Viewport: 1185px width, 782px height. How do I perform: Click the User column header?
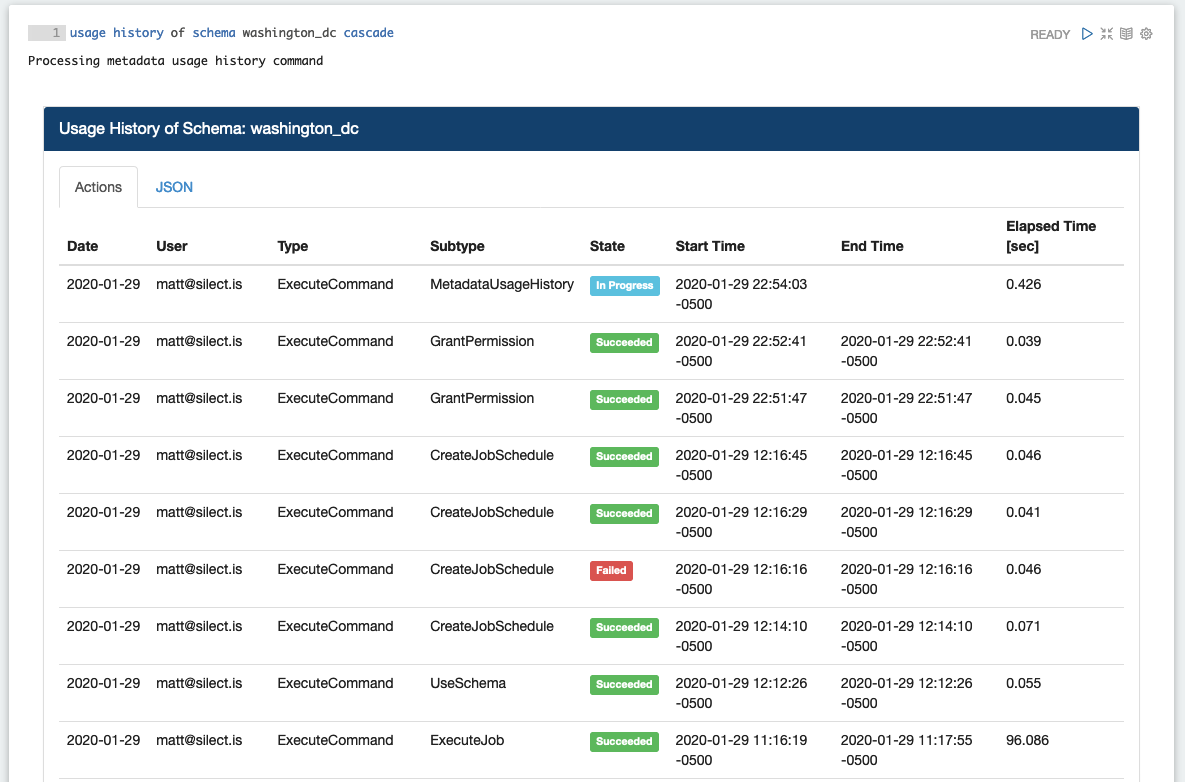(x=172, y=246)
